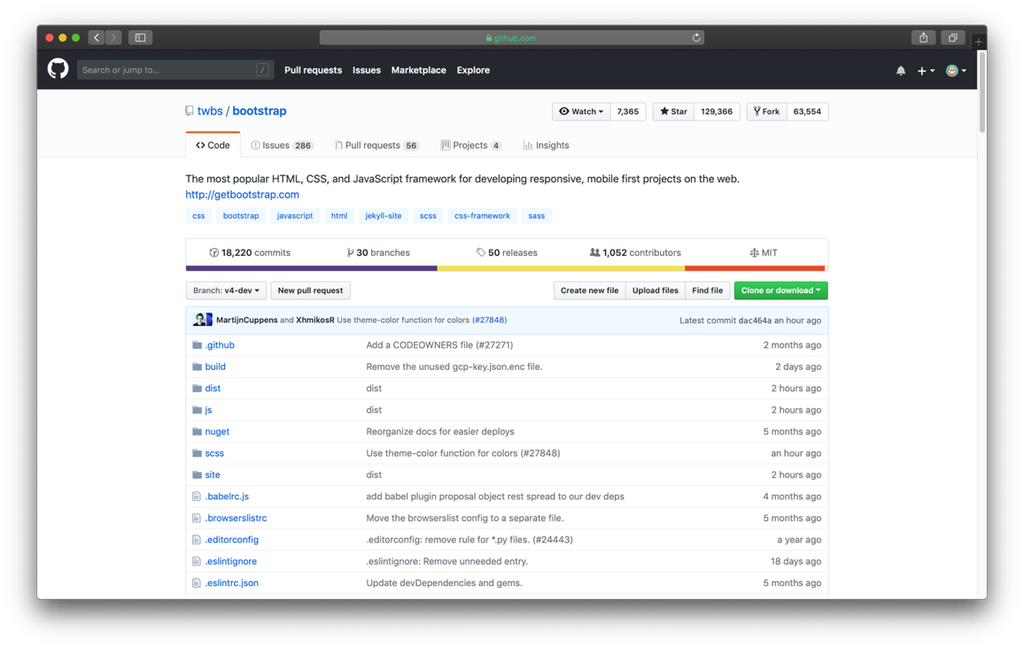
Task: Click the Create new file button
Action: (589, 291)
